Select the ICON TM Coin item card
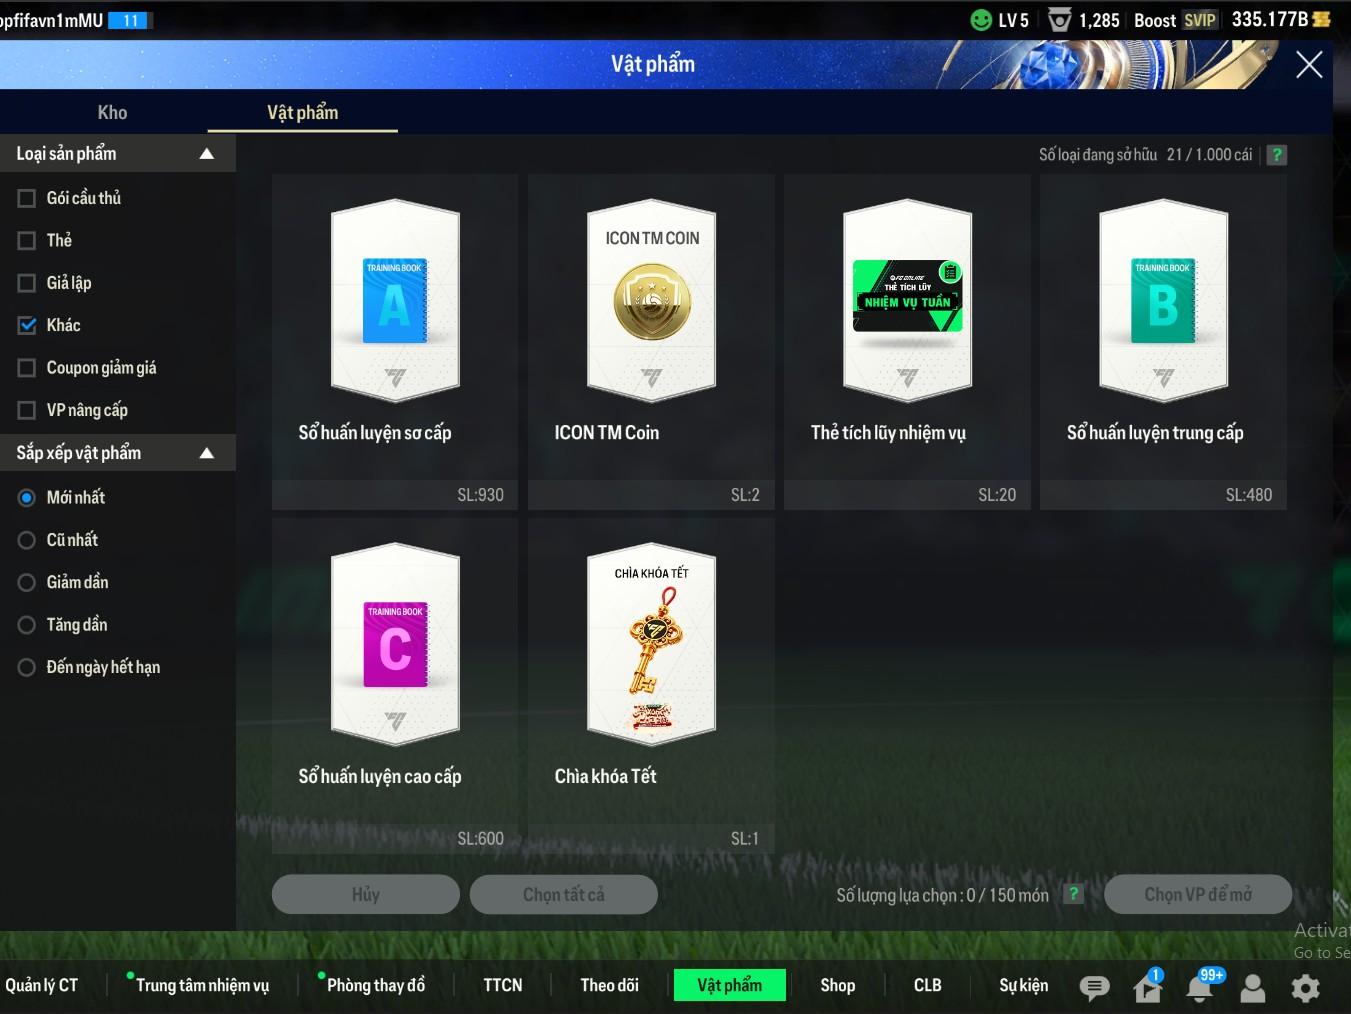Screen dimensions: 1351x1014 (x=651, y=301)
